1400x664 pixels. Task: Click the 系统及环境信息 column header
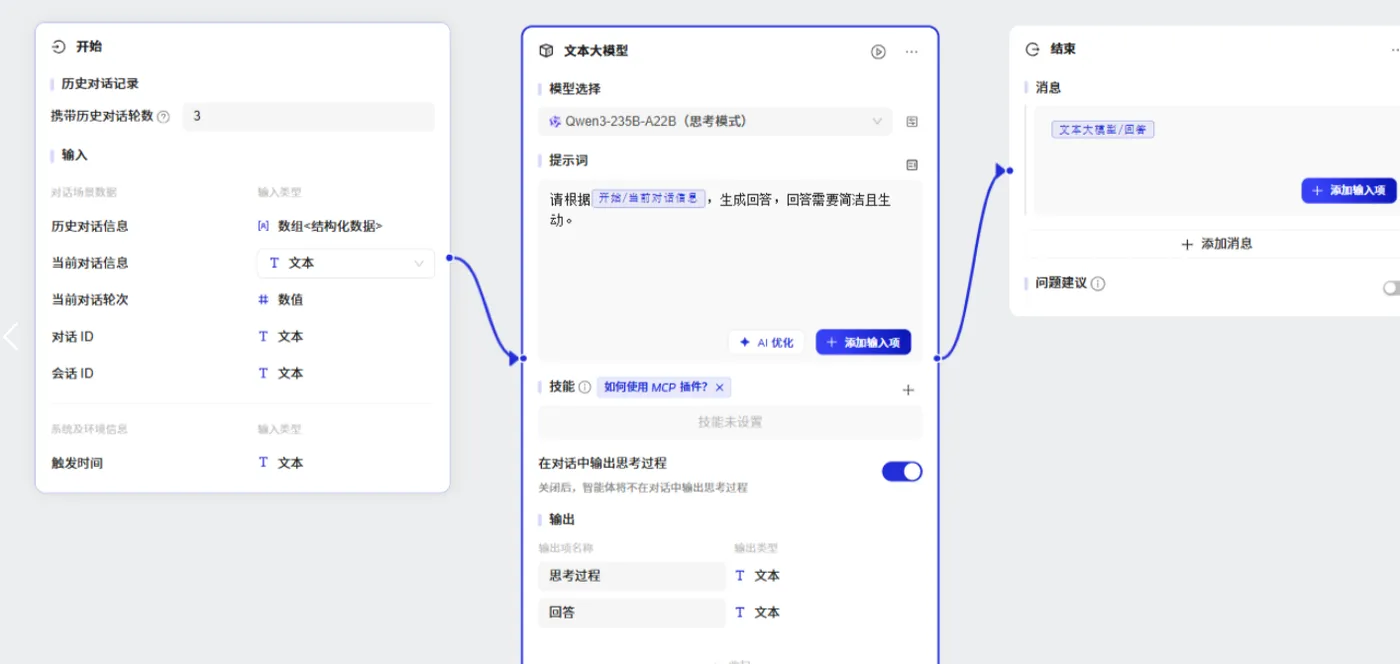(89, 429)
